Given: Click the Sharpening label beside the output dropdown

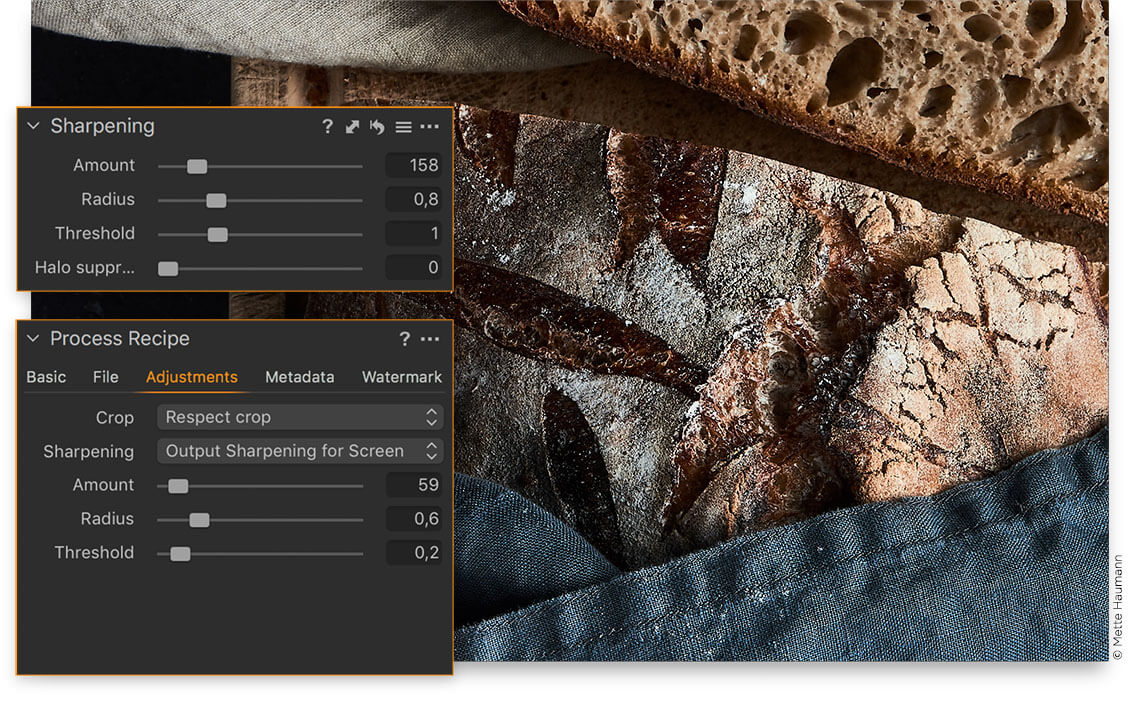Looking at the screenshot, I should click(89, 452).
